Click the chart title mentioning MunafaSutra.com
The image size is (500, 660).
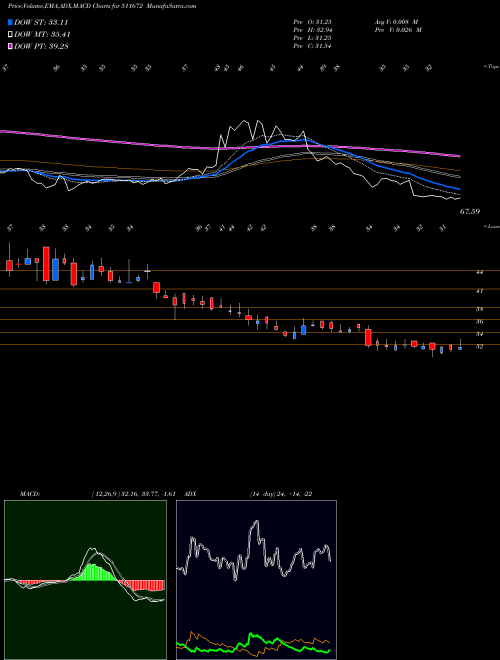[102, 6]
